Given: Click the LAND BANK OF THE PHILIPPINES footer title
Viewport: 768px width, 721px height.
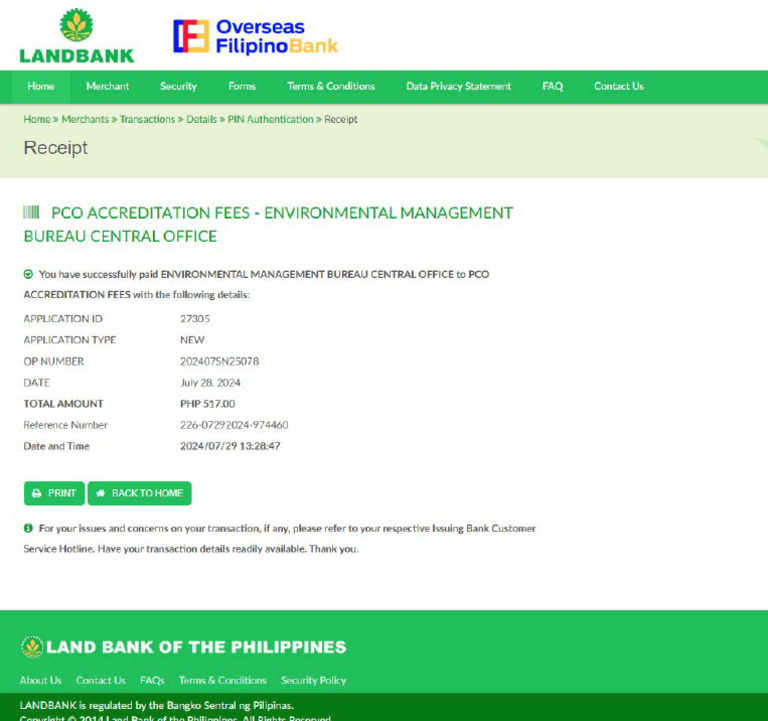Looking at the screenshot, I should [x=196, y=647].
